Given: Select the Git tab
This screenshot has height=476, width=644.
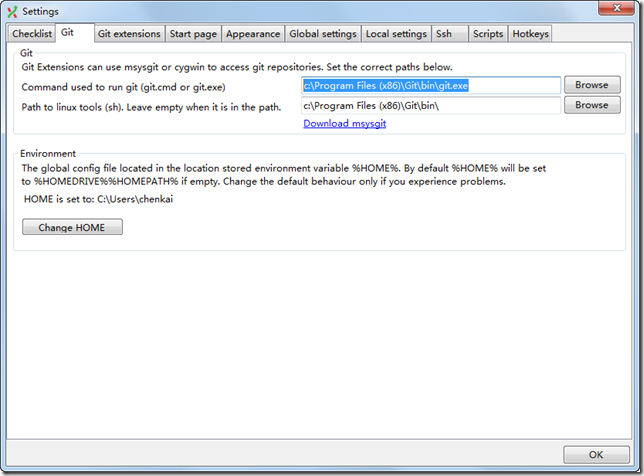Looking at the screenshot, I should (74, 32).
